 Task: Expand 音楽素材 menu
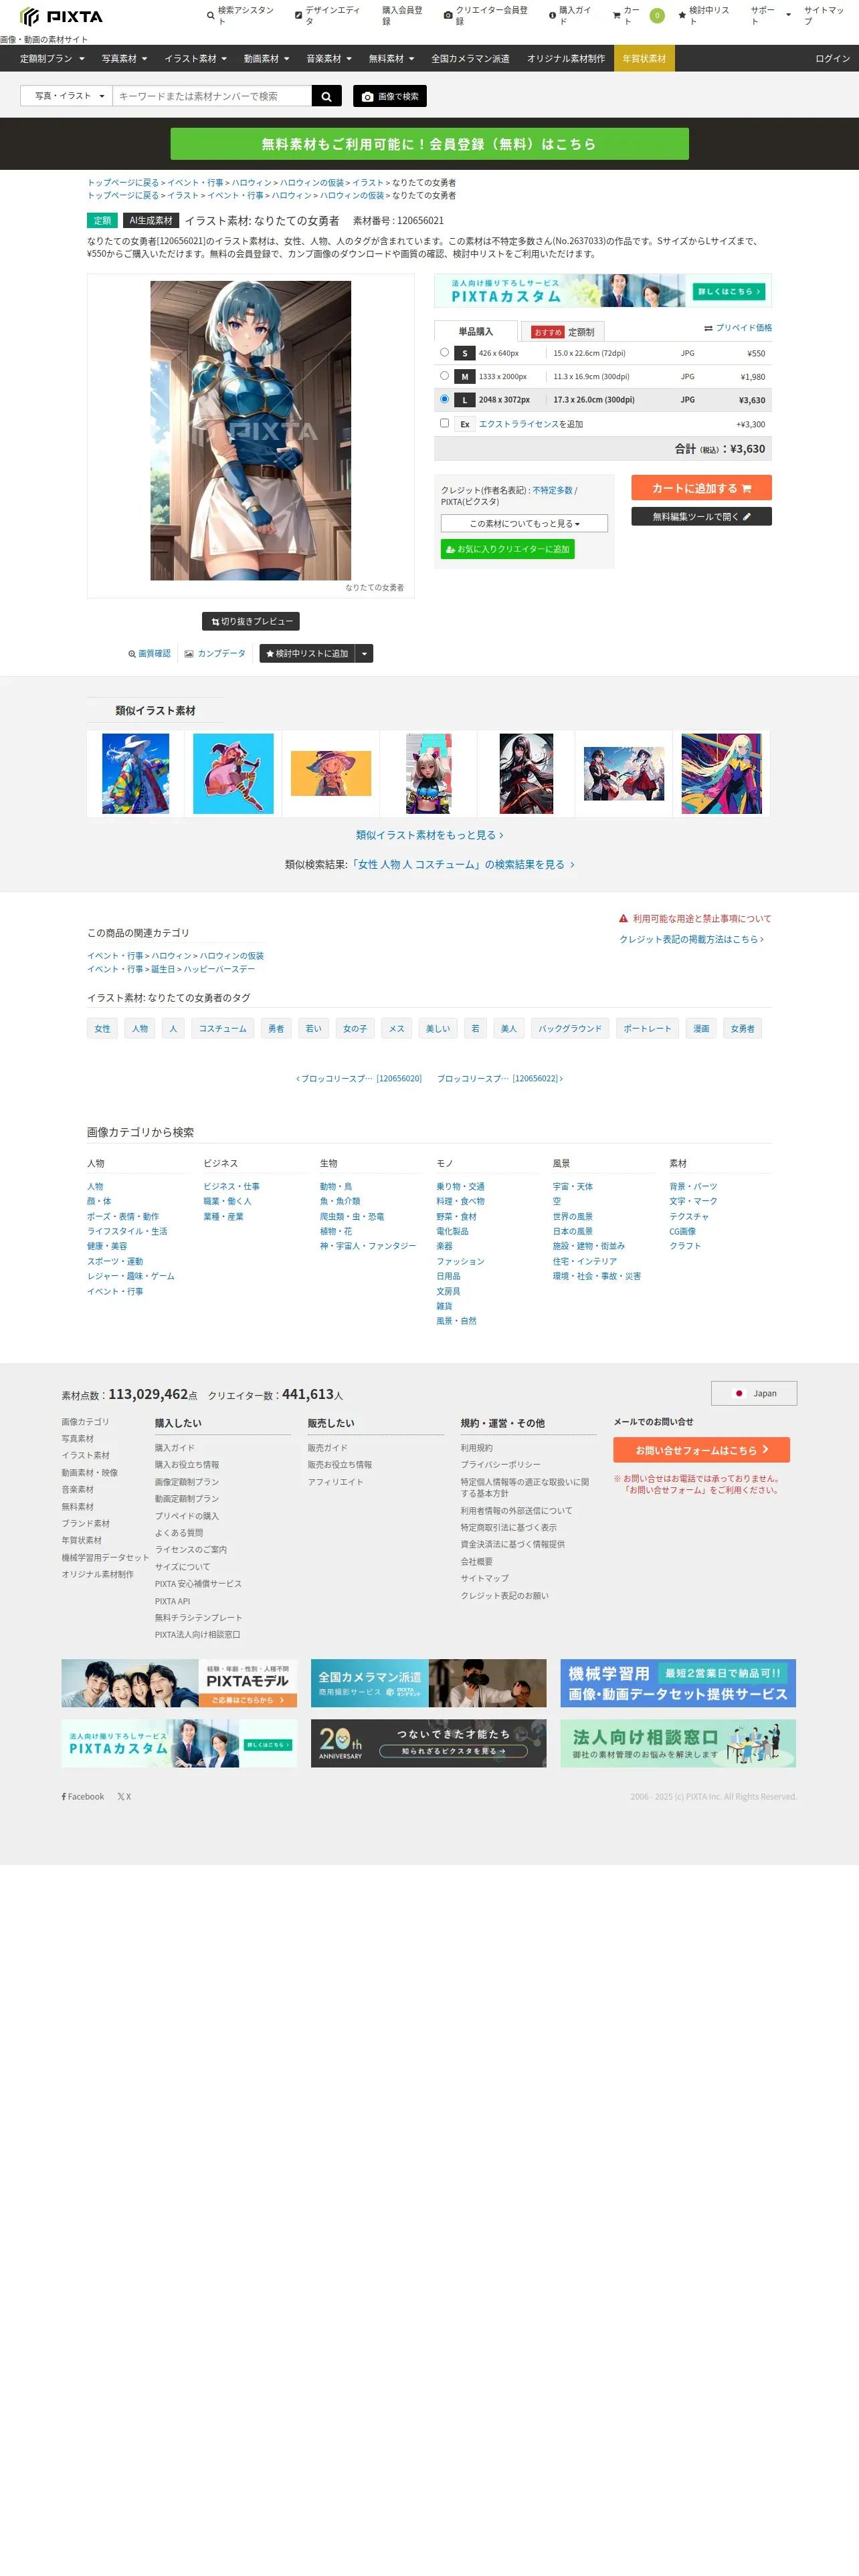tap(329, 59)
